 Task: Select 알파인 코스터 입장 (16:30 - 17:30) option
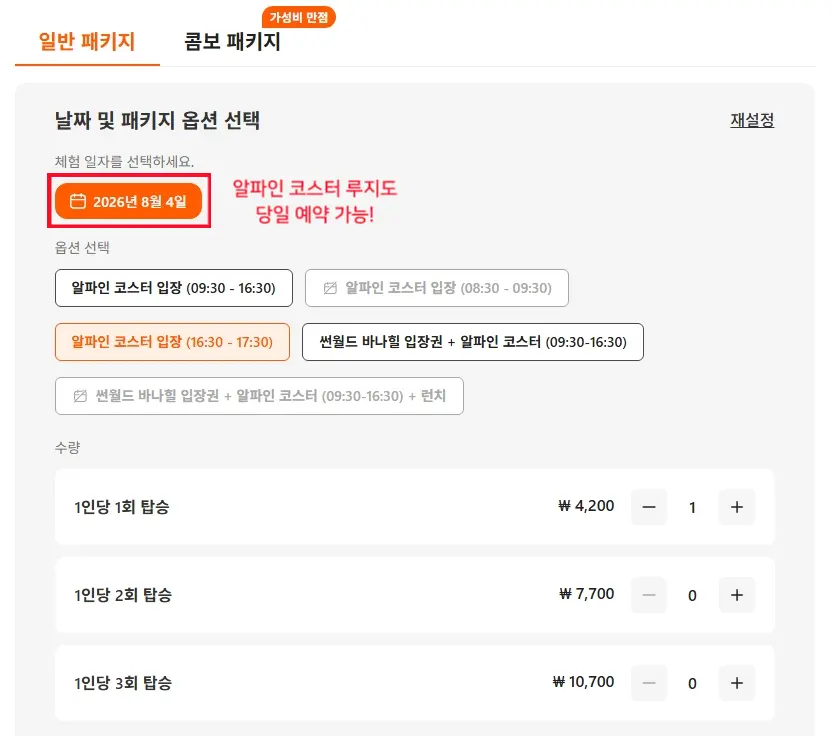[172, 342]
